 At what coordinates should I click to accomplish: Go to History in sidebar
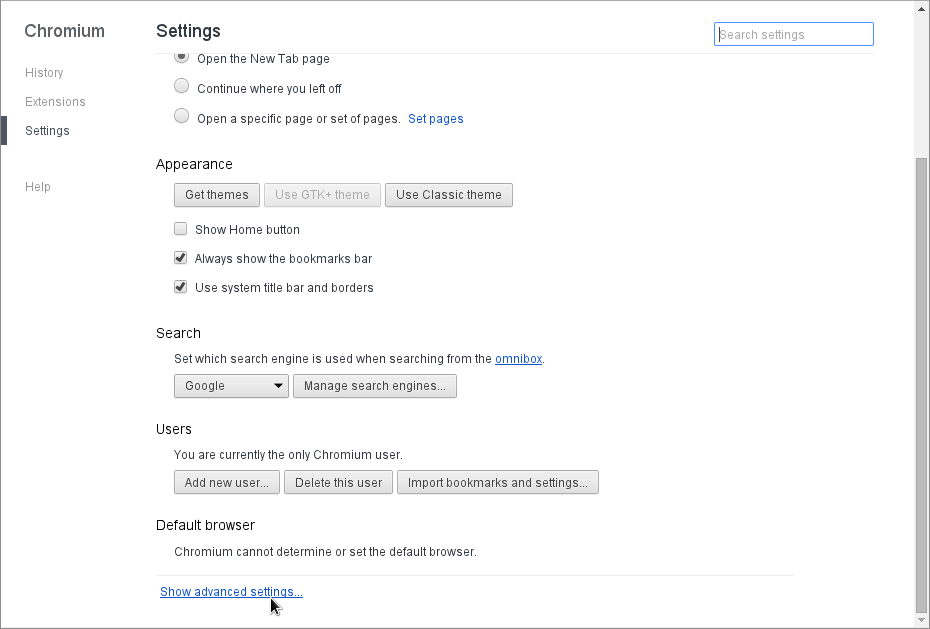tap(44, 73)
